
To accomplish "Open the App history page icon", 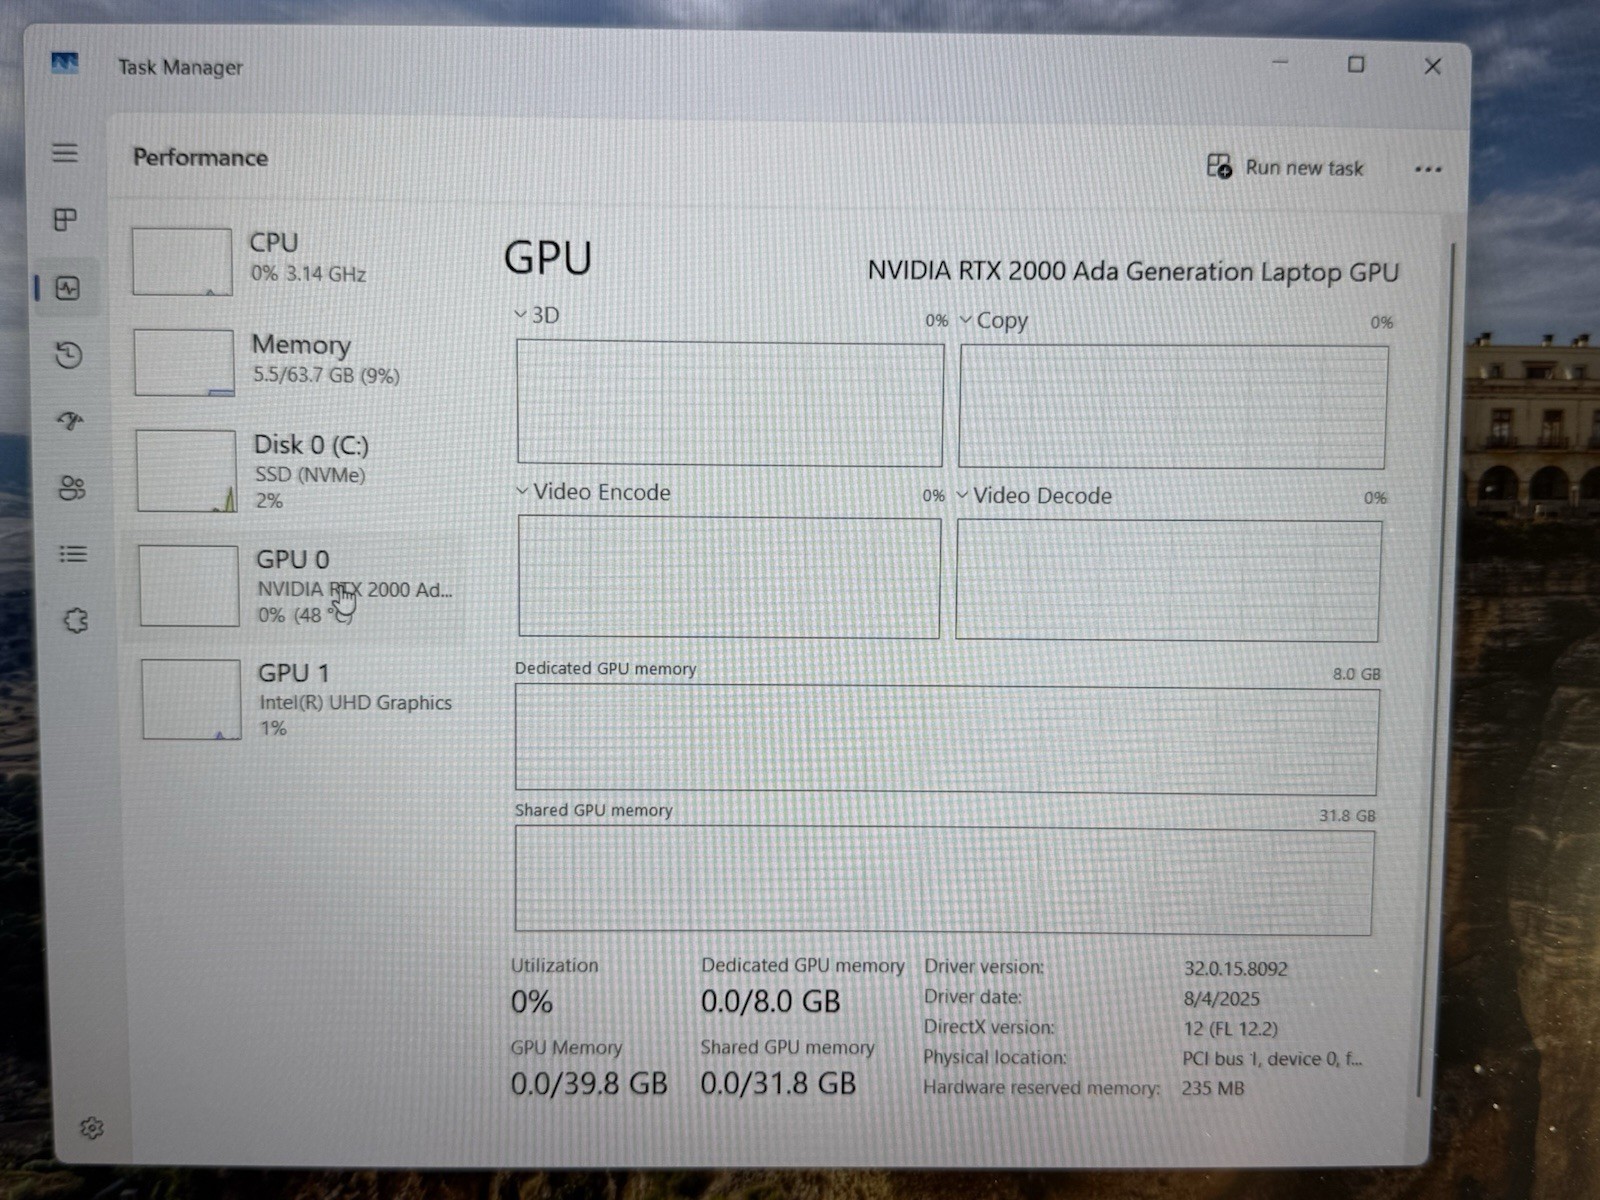I will click(68, 355).
